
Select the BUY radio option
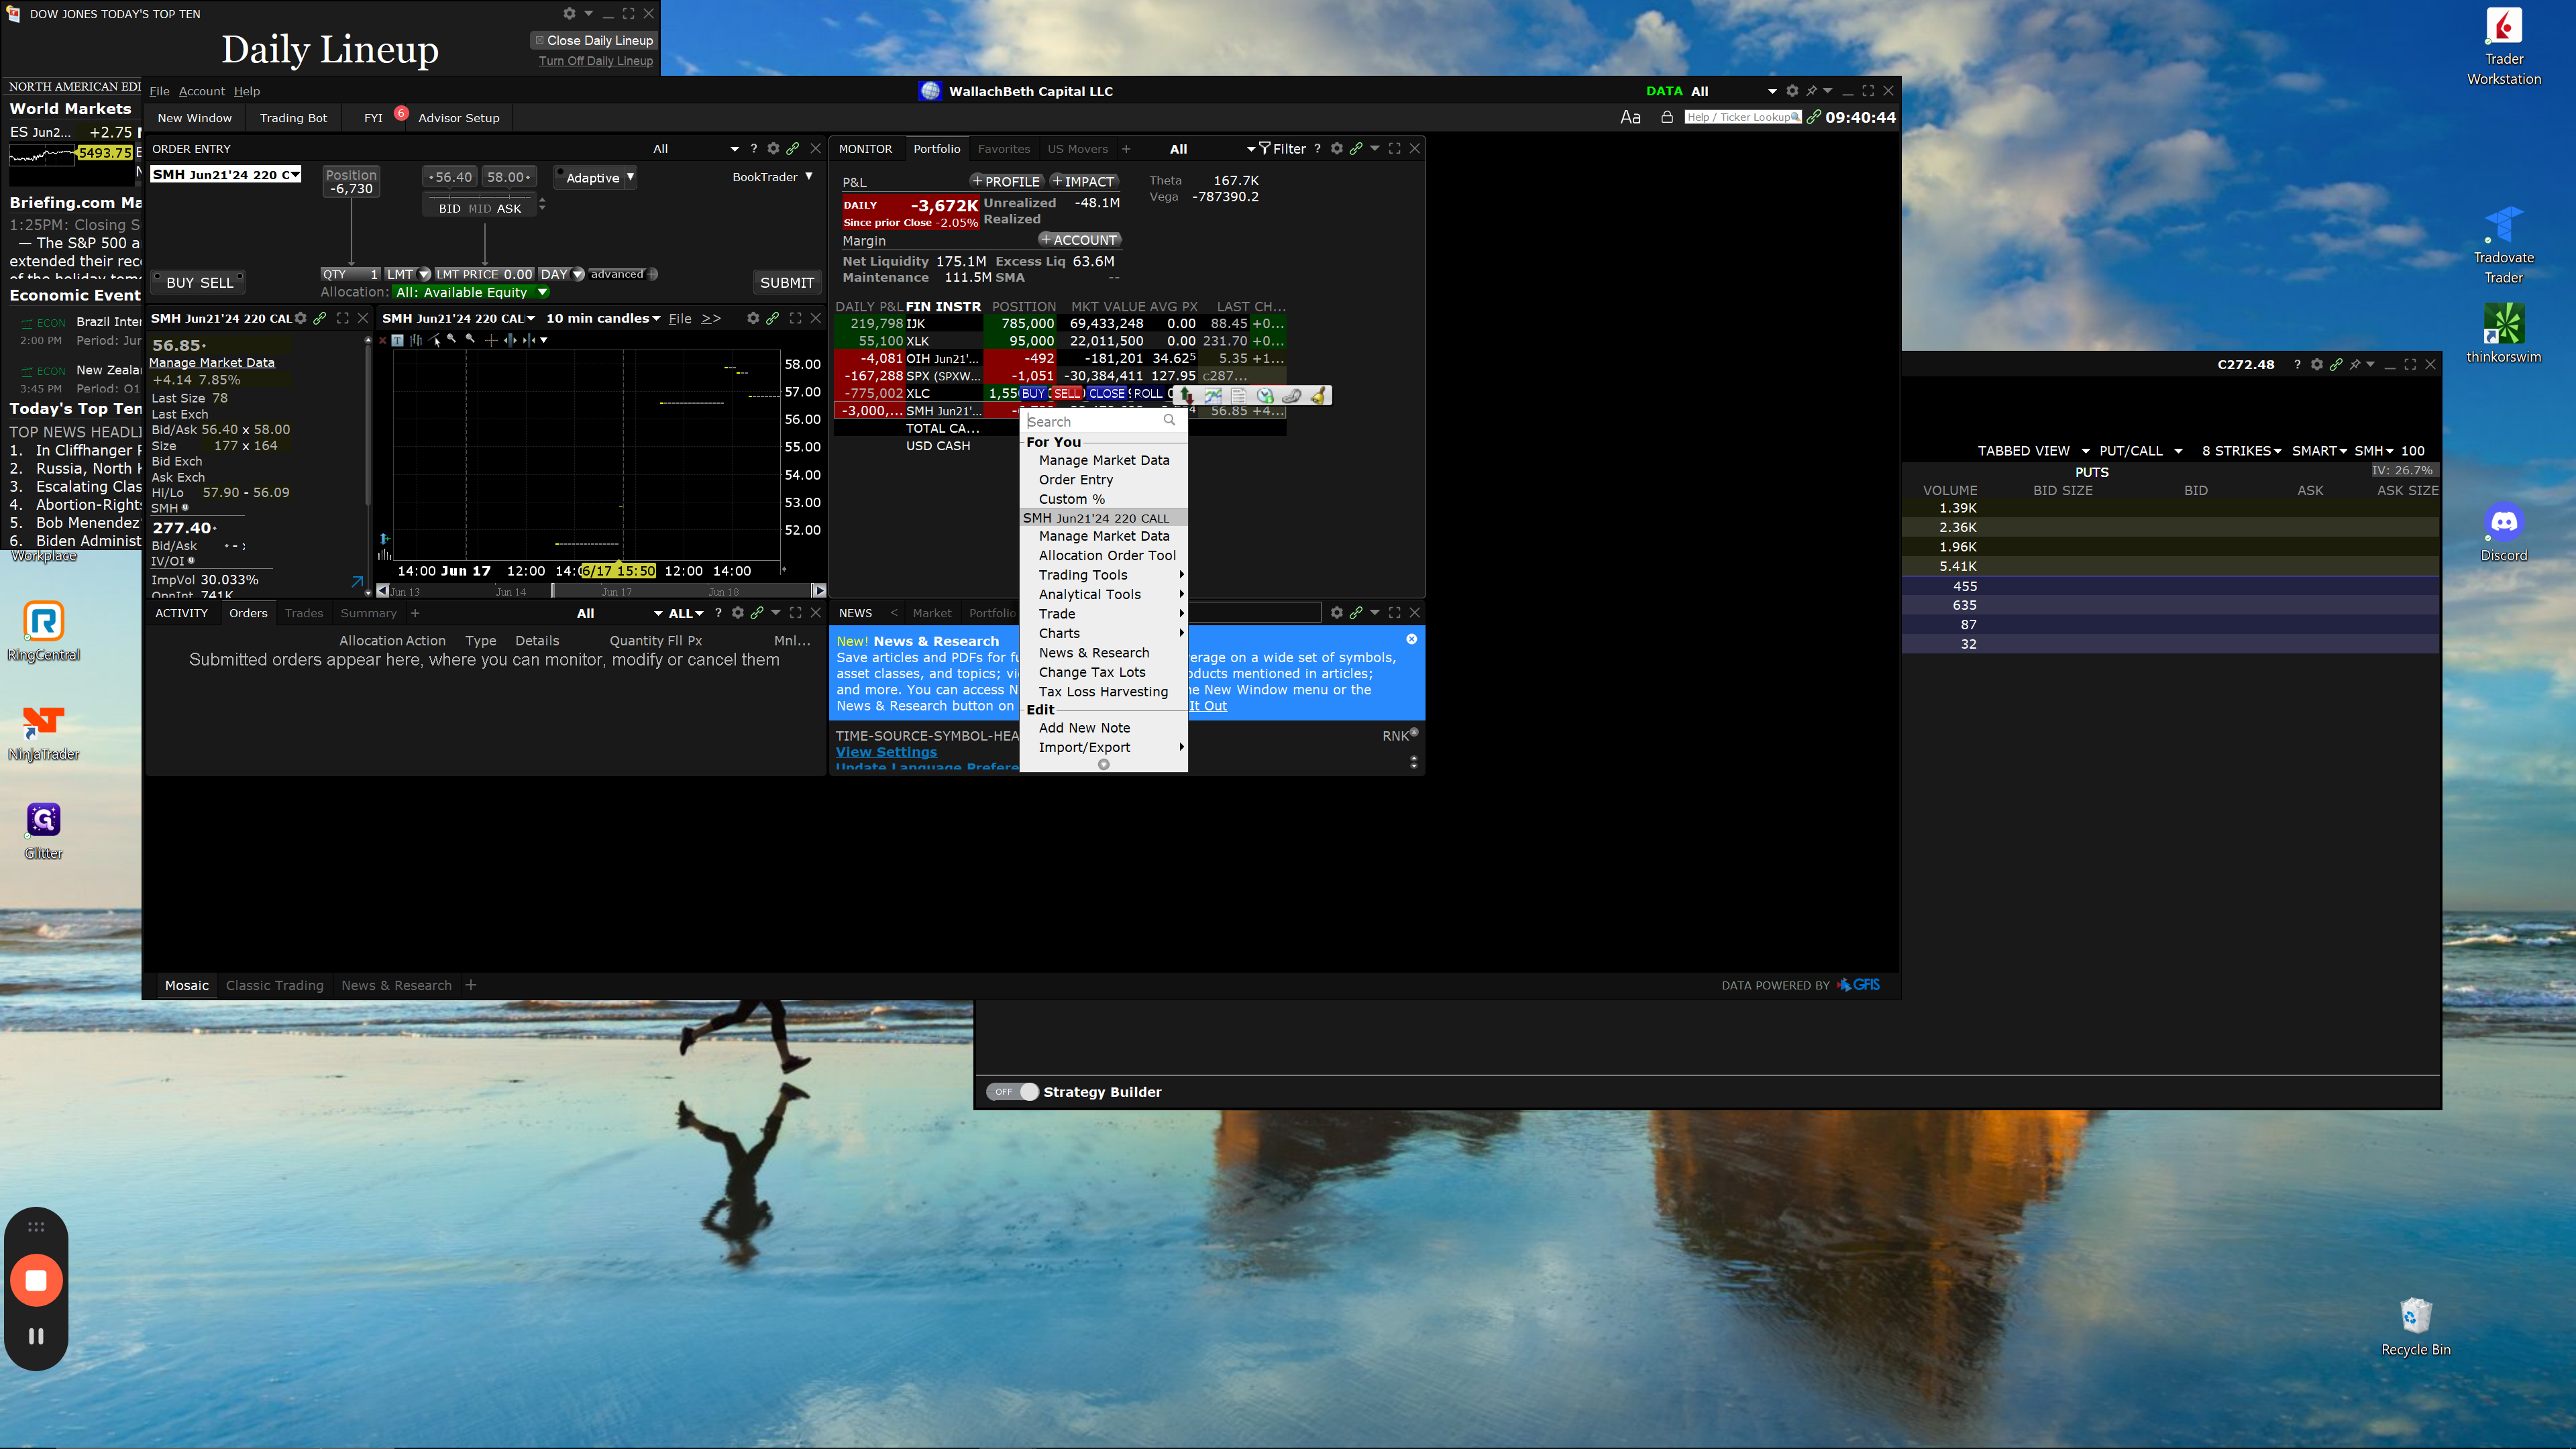[x=179, y=283]
